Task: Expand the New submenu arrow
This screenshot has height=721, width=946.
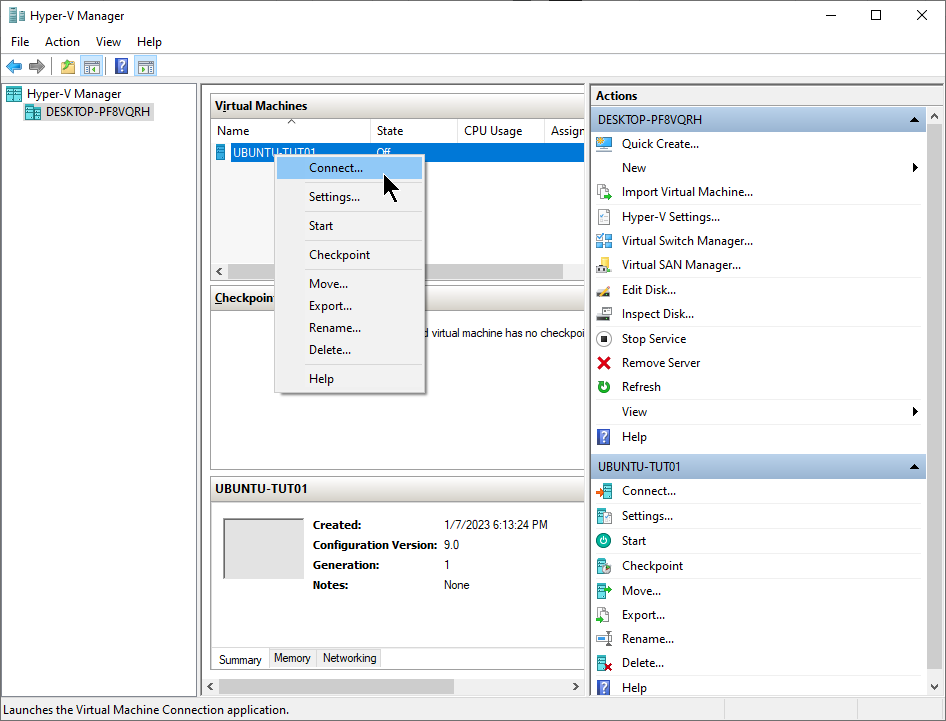Action: [915, 168]
